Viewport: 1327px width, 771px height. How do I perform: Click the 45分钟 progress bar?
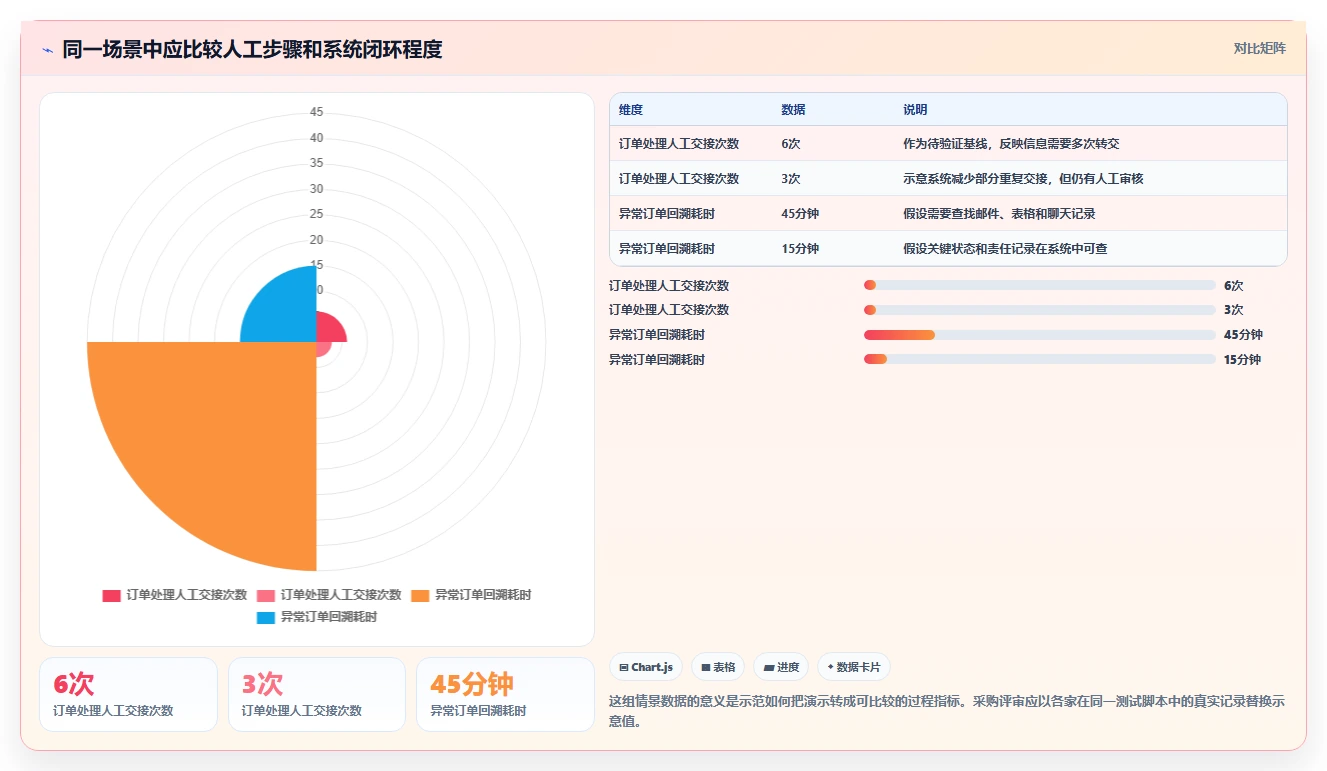pyautogui.click(x=1040, y=335)
